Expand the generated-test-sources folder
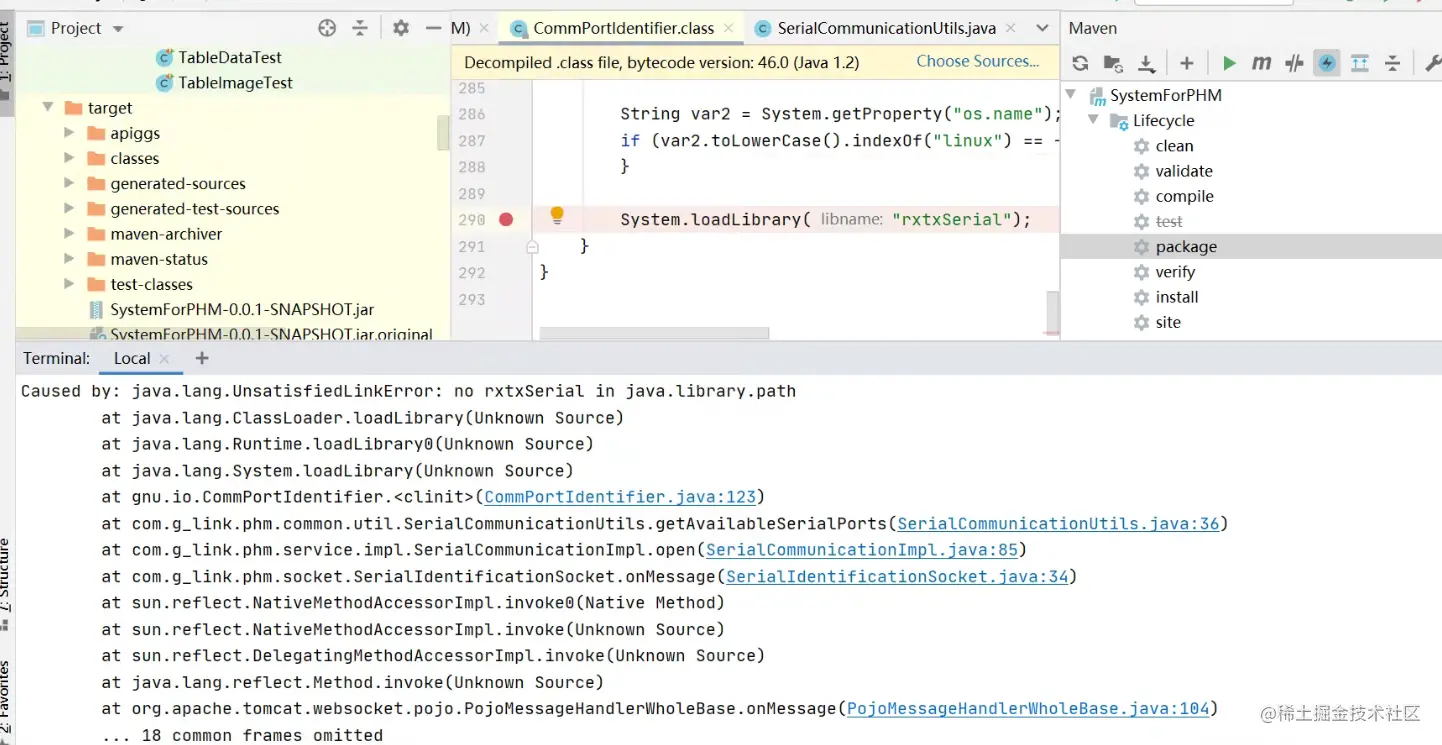 click(x=69, y=208)
